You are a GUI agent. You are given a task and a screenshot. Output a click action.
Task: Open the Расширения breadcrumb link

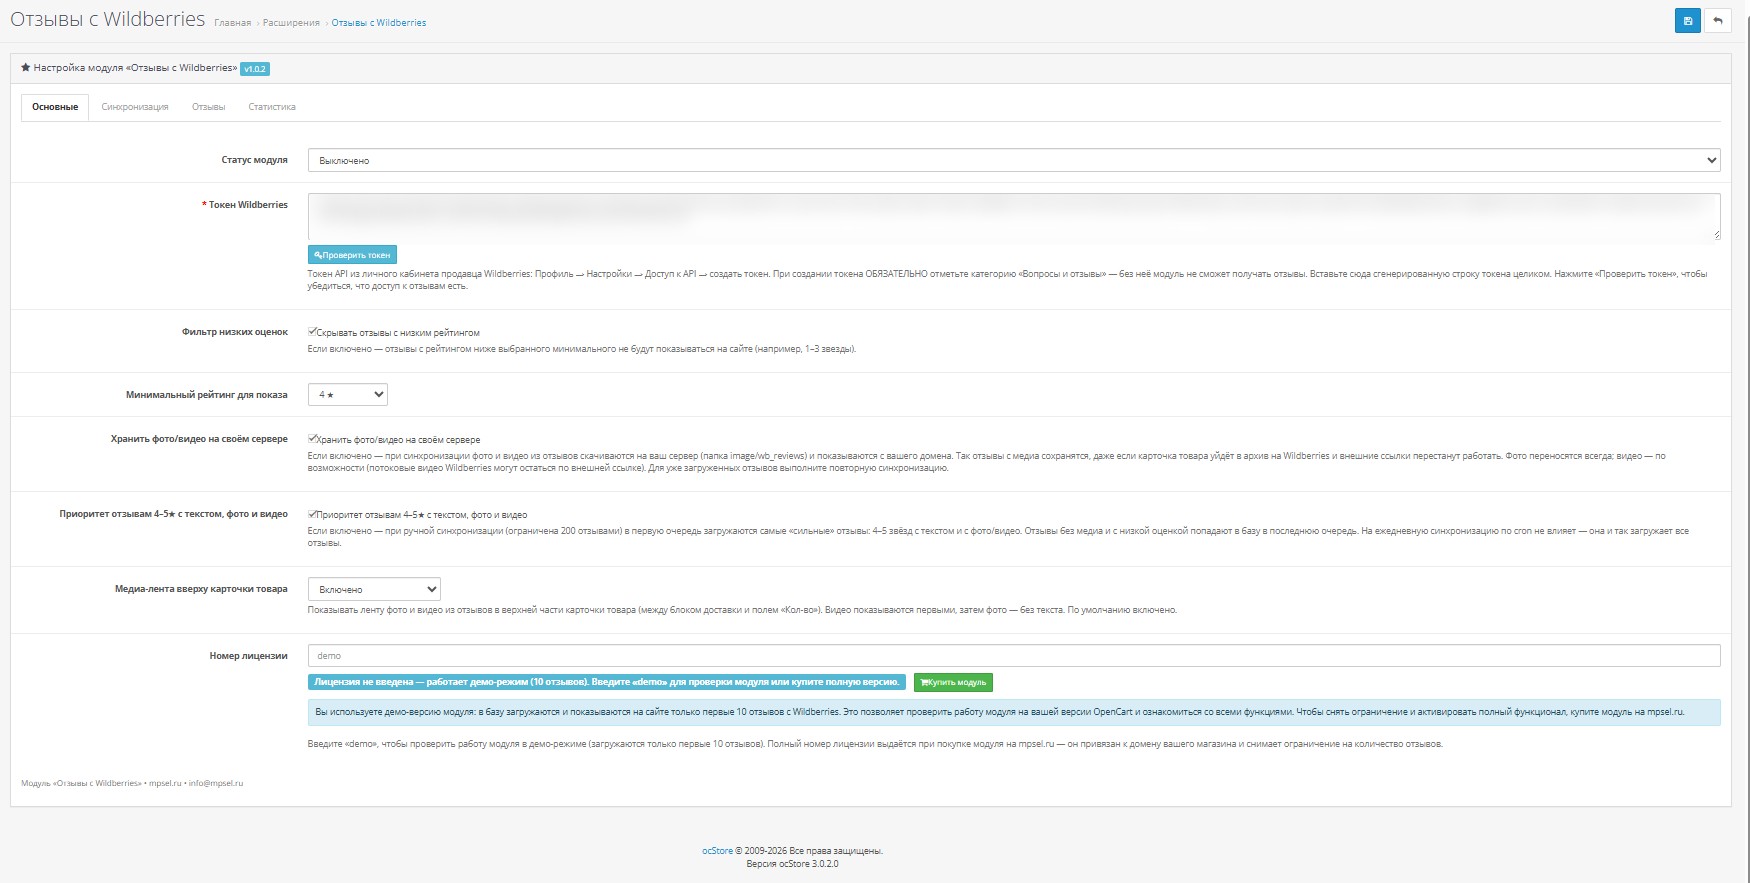tap(291, 23)
